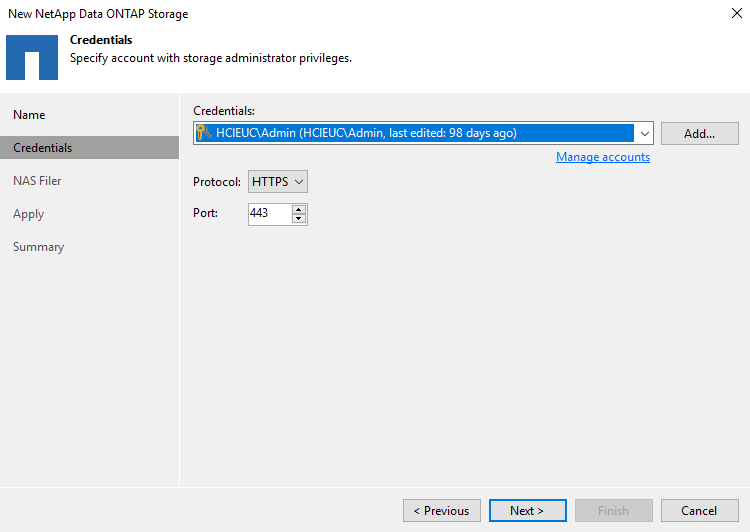750x532 pixels.
Task: Click the window title New NetApp Data ONTAP Storage
Action: click(x=98, y=14)
